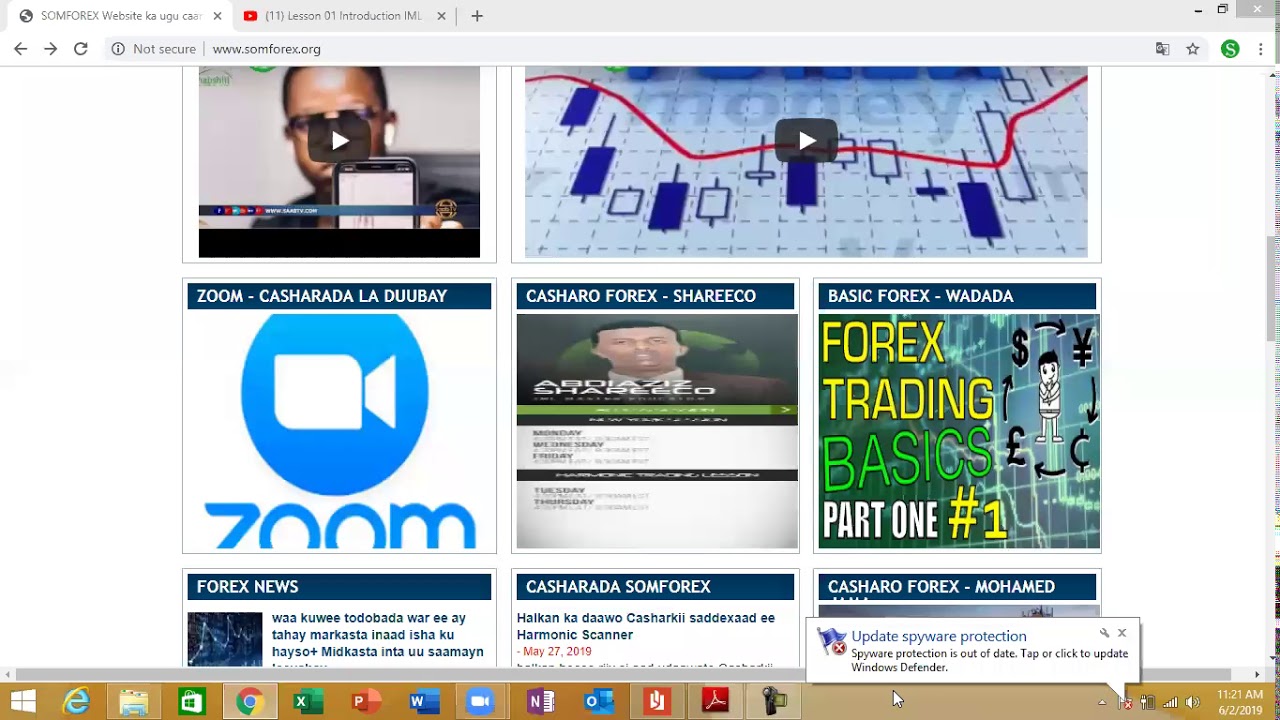Image resolution: width=1280 pixels, height=720 pixels.
Task: Open the Translate this page icon
Action: [1162, 49]
